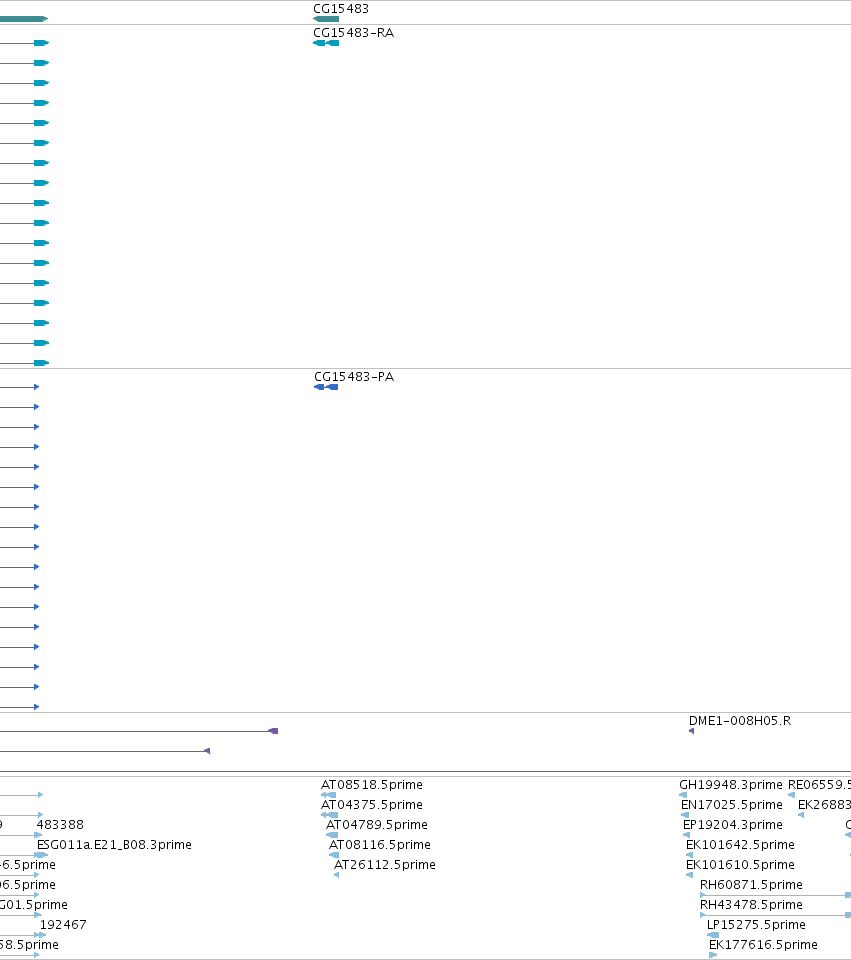Click the CG15483-RA label
The height and width of the screenshot is (960, 851).
353,32
